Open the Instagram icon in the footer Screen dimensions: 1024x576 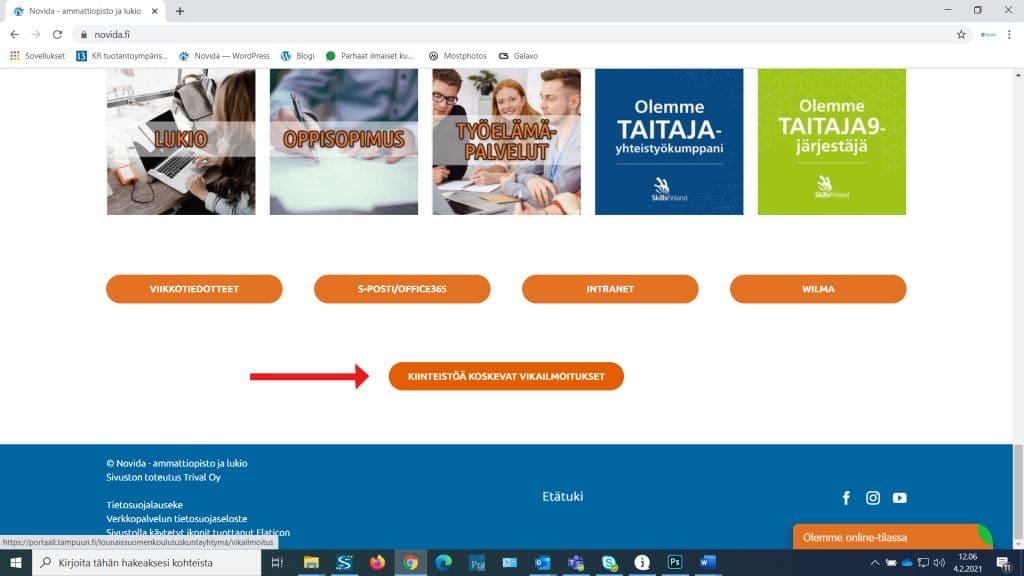pos(873,498)
